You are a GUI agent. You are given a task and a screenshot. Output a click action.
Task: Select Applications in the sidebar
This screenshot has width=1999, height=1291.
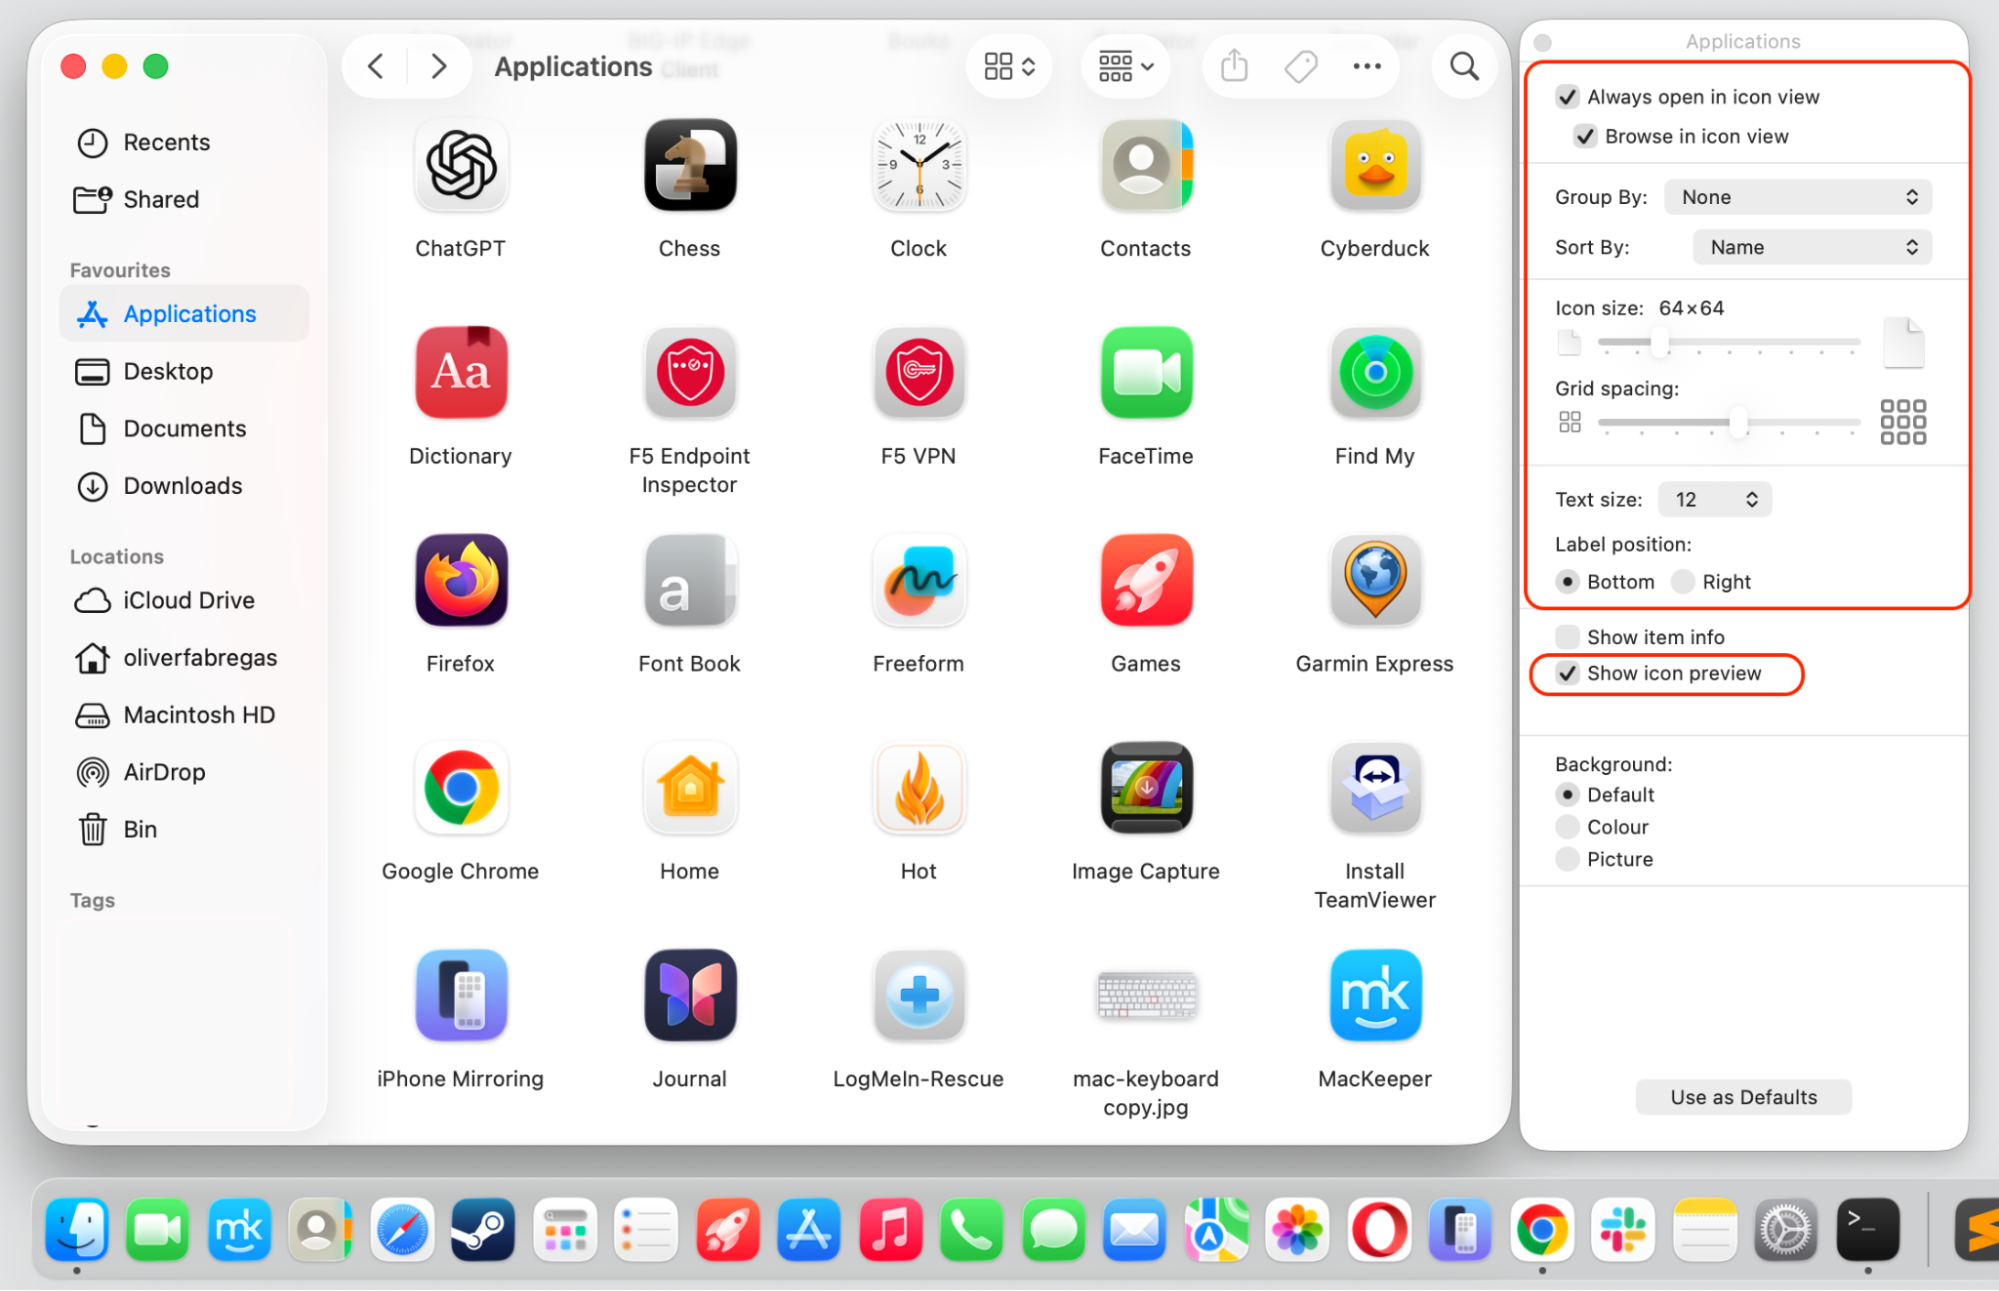pos(184,313)
